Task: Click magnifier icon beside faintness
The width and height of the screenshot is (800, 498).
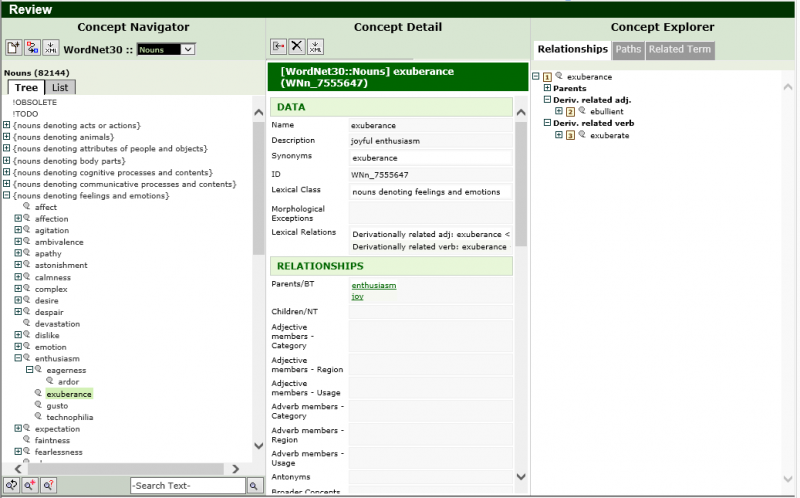Action: [27, 439]
